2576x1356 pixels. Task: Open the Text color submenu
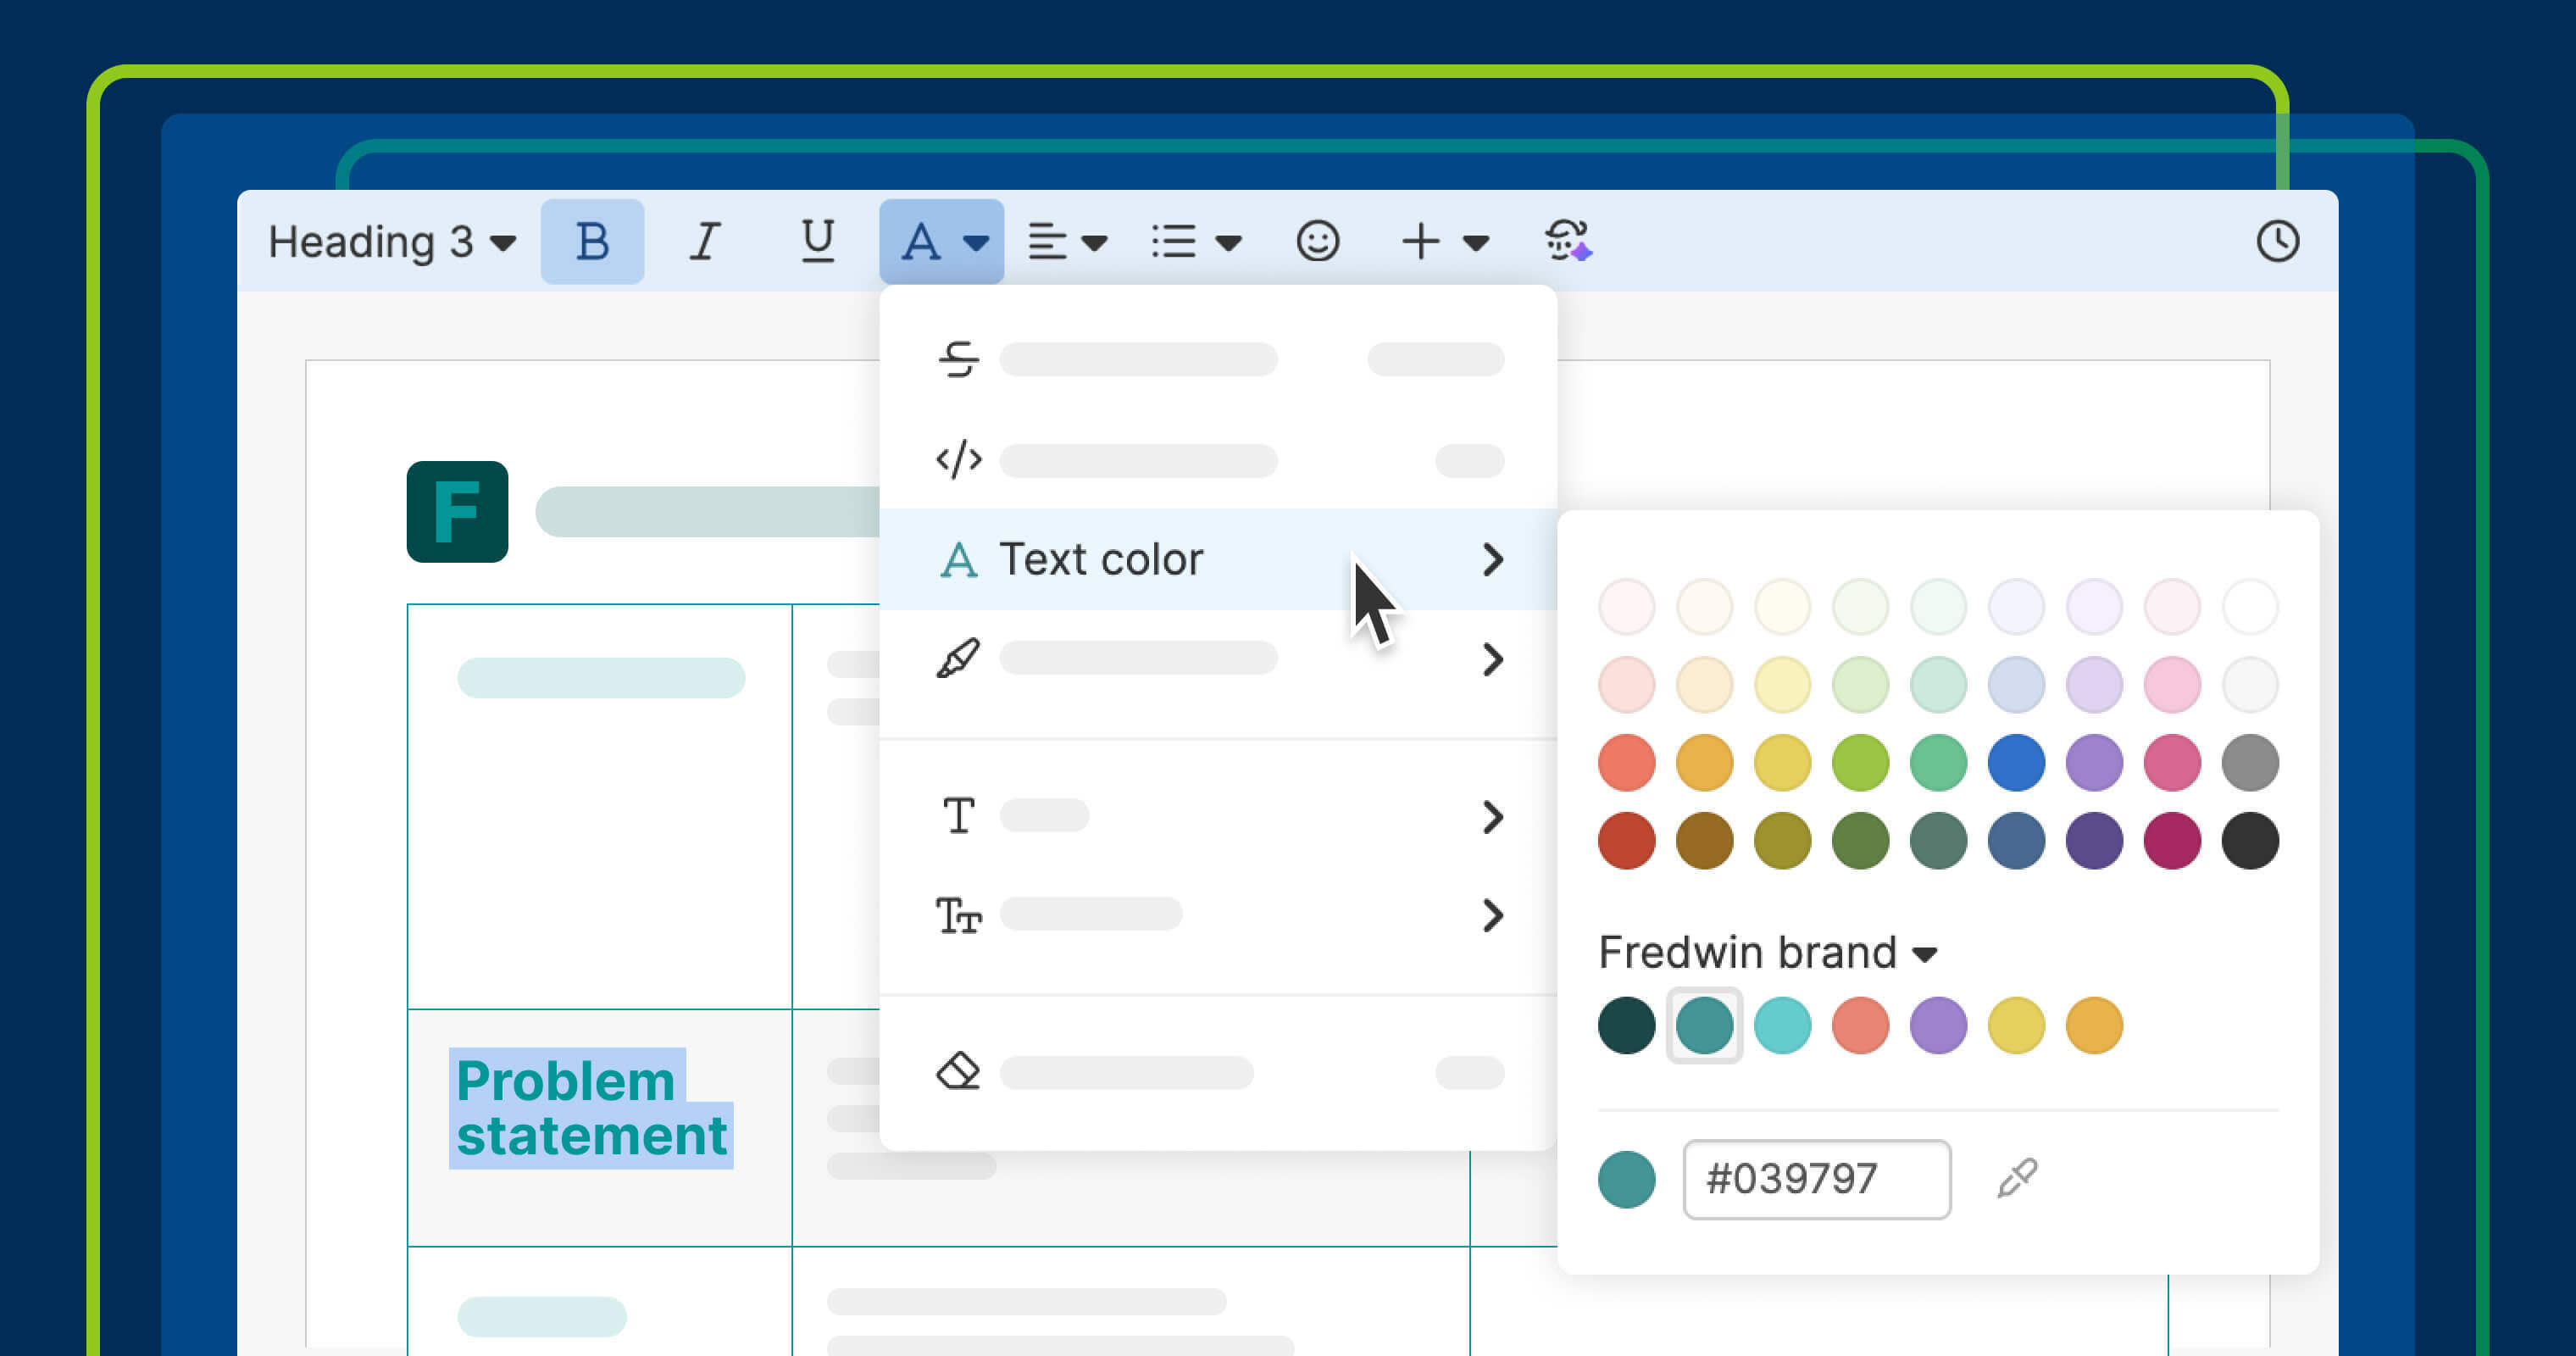pos(1218,559)
